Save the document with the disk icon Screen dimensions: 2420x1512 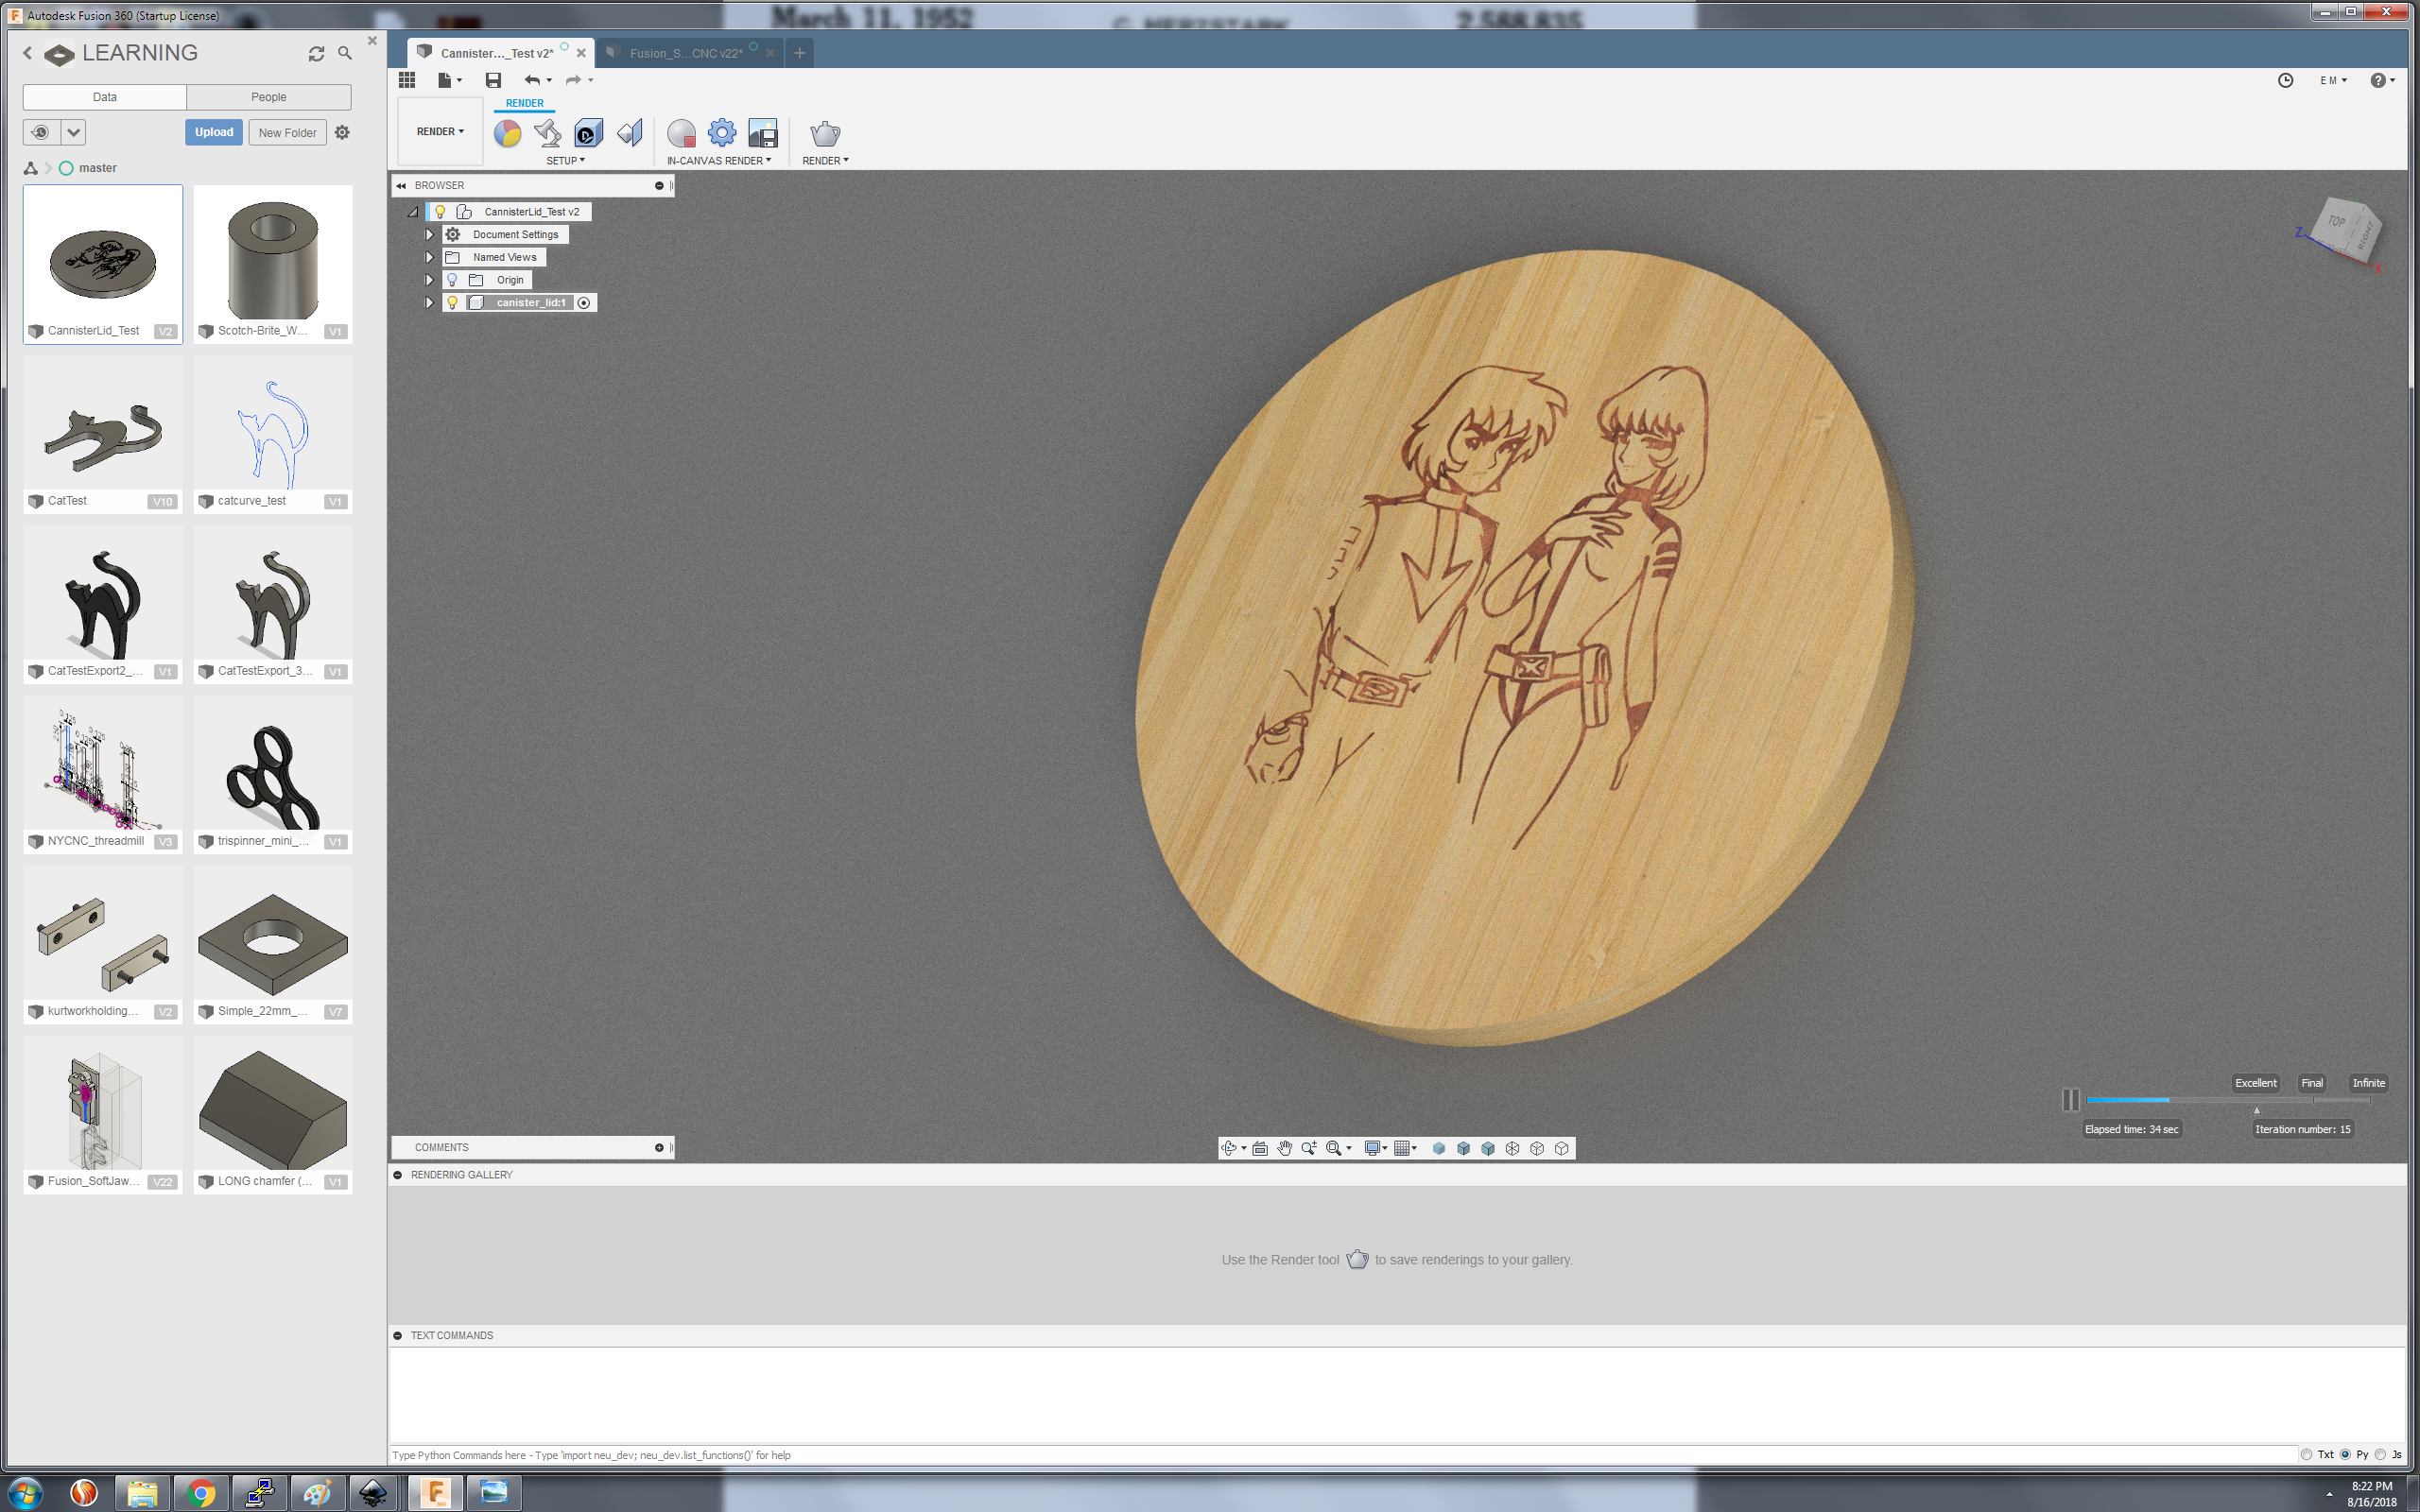[x=493, y=80]
